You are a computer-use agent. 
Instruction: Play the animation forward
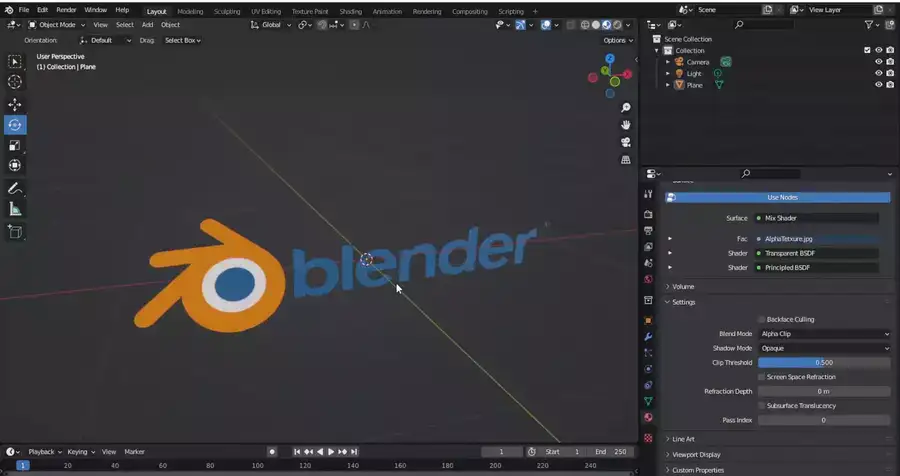coord(331,452)
